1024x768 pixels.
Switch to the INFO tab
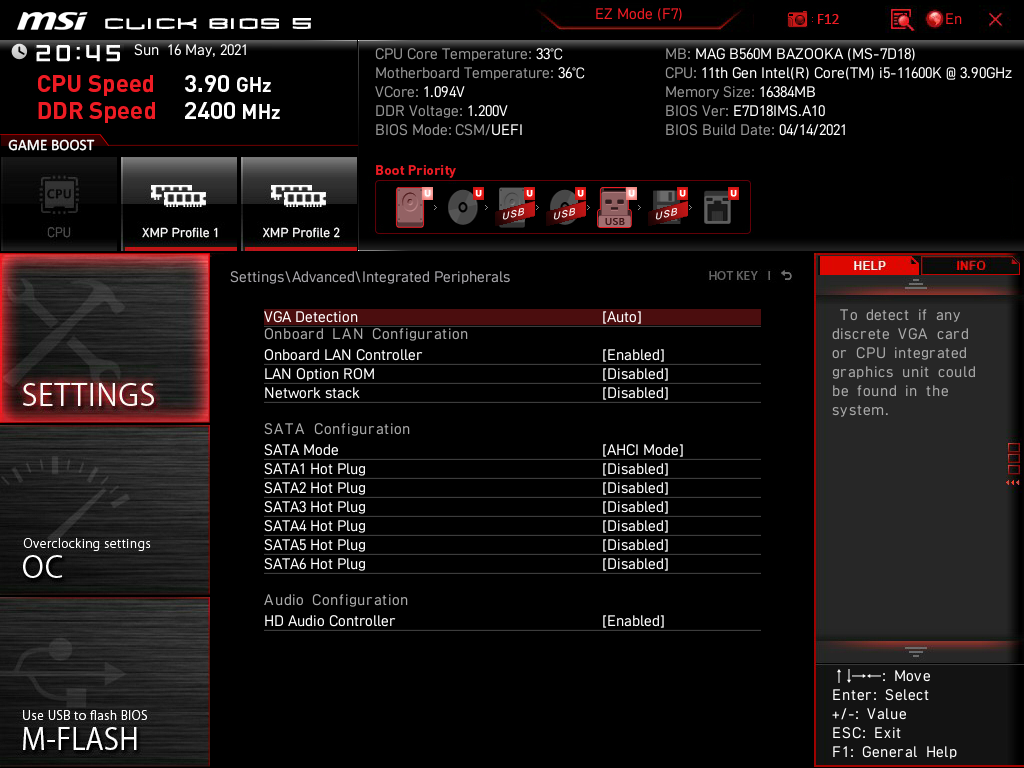point(970,265)
